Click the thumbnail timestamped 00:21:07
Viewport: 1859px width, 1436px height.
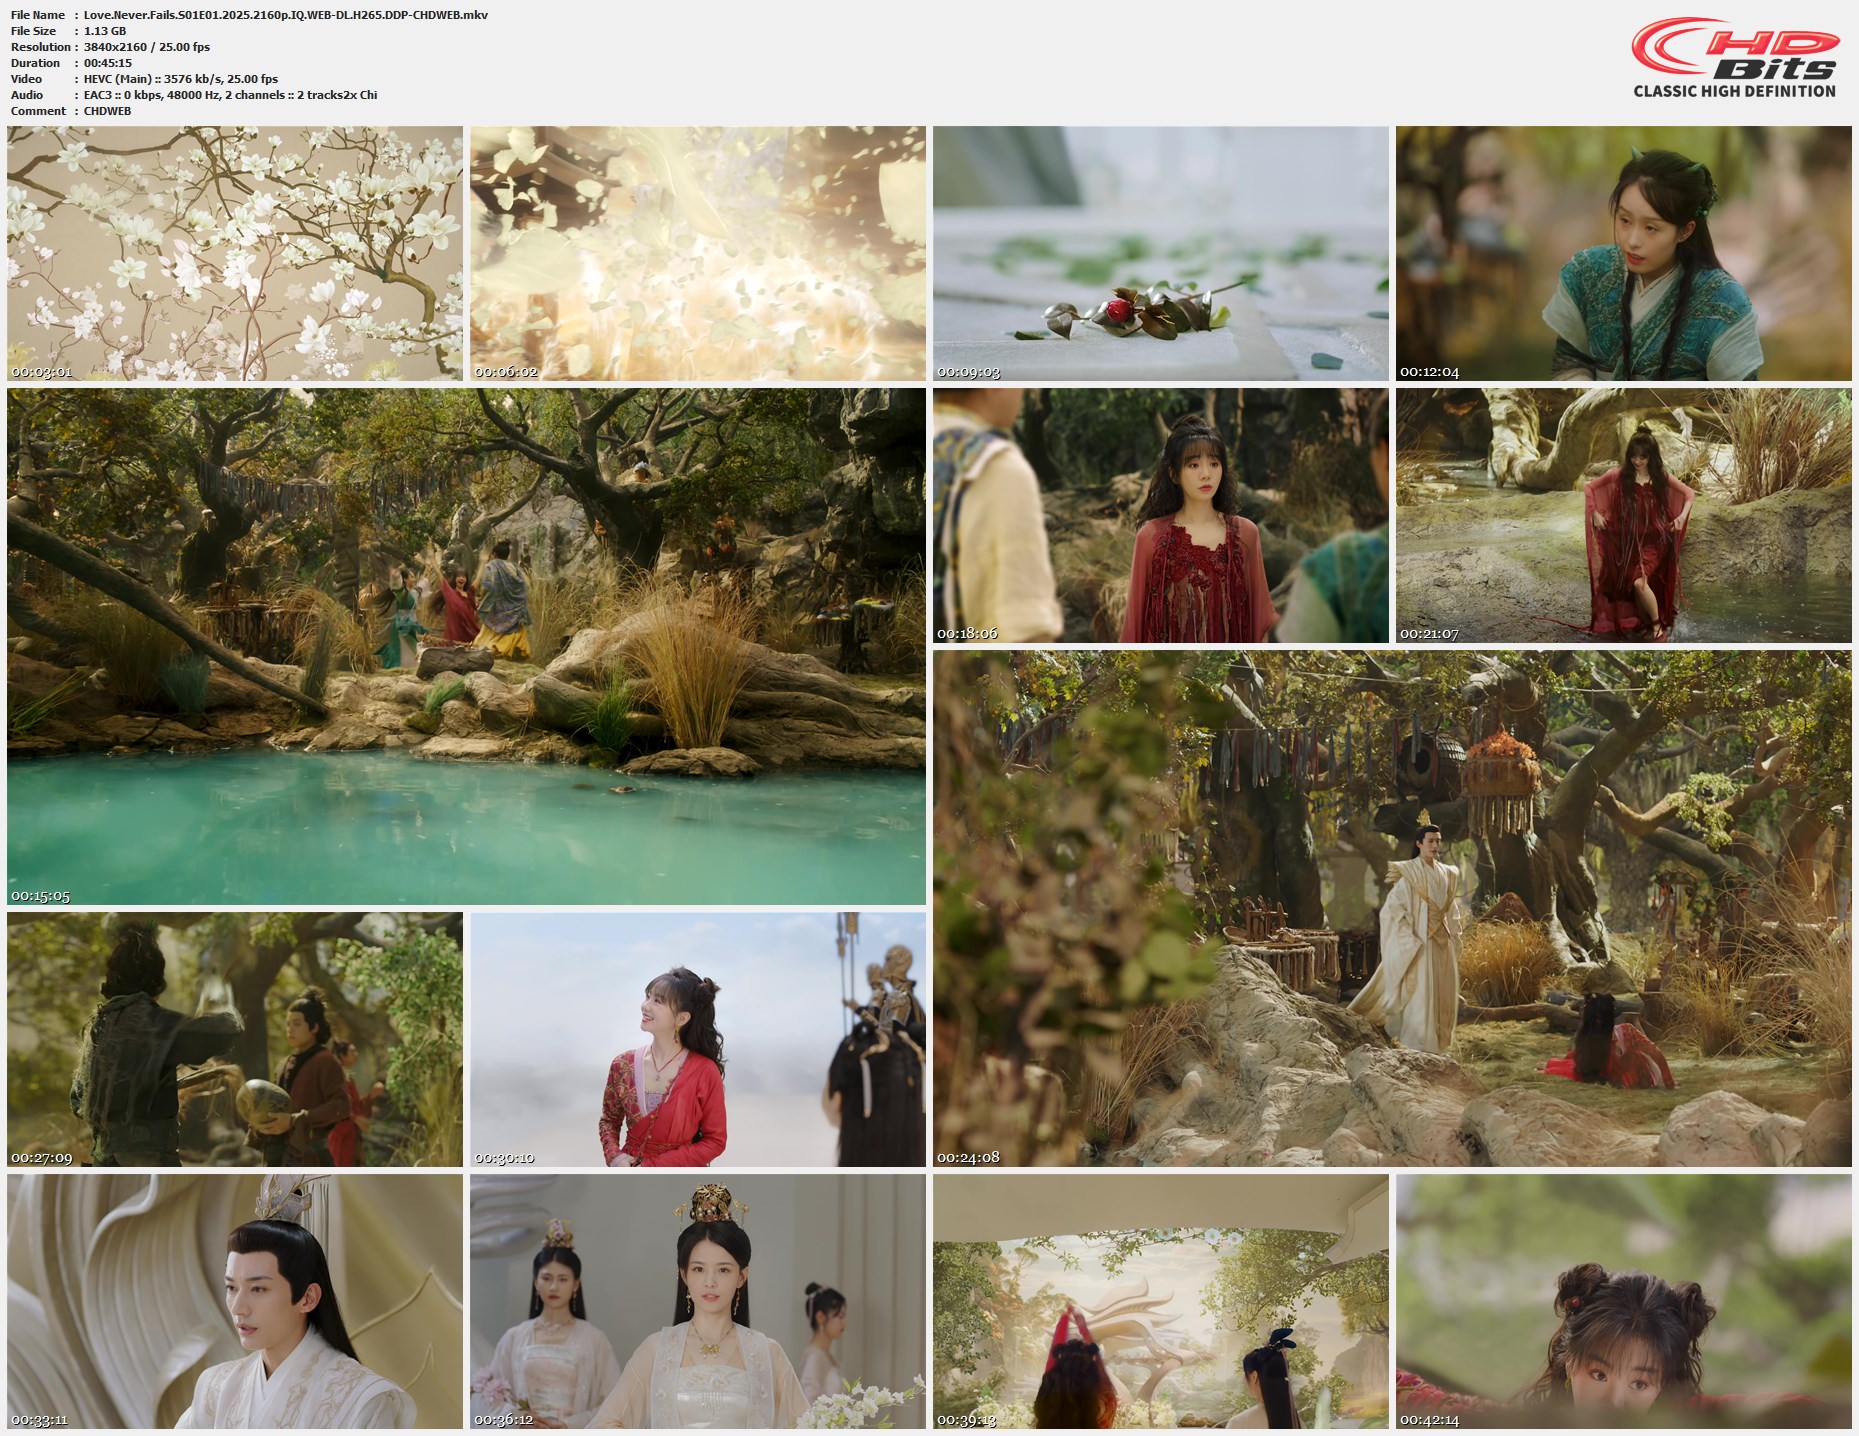(1624, 516)
